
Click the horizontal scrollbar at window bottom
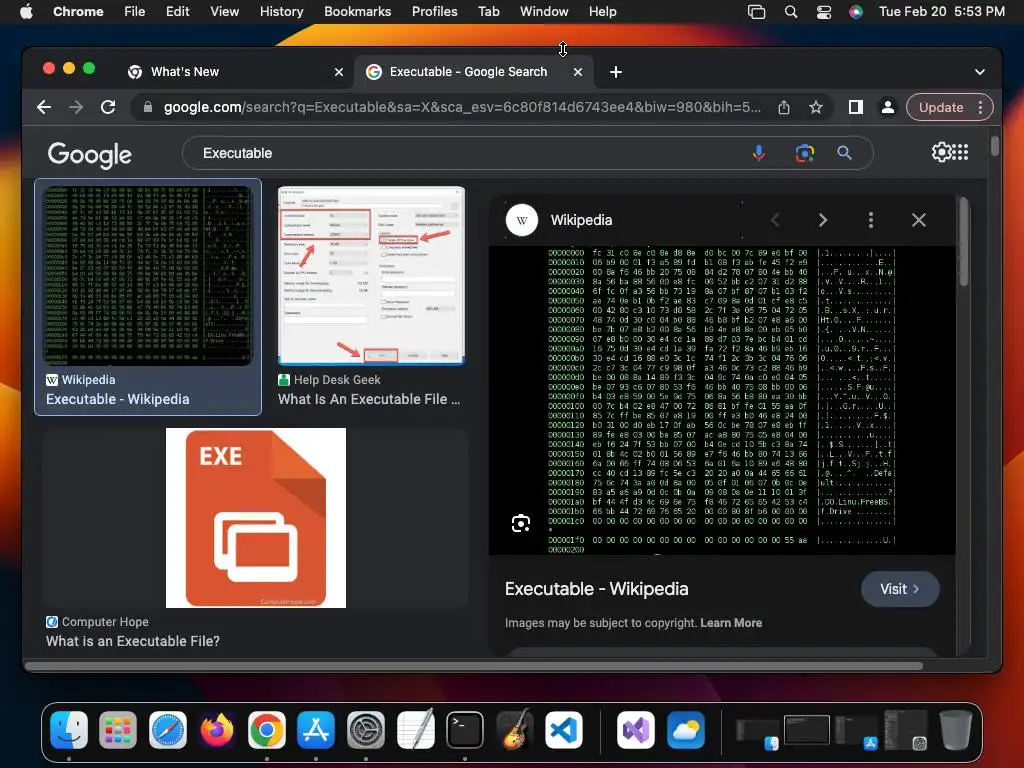click(x=474, y=666)
